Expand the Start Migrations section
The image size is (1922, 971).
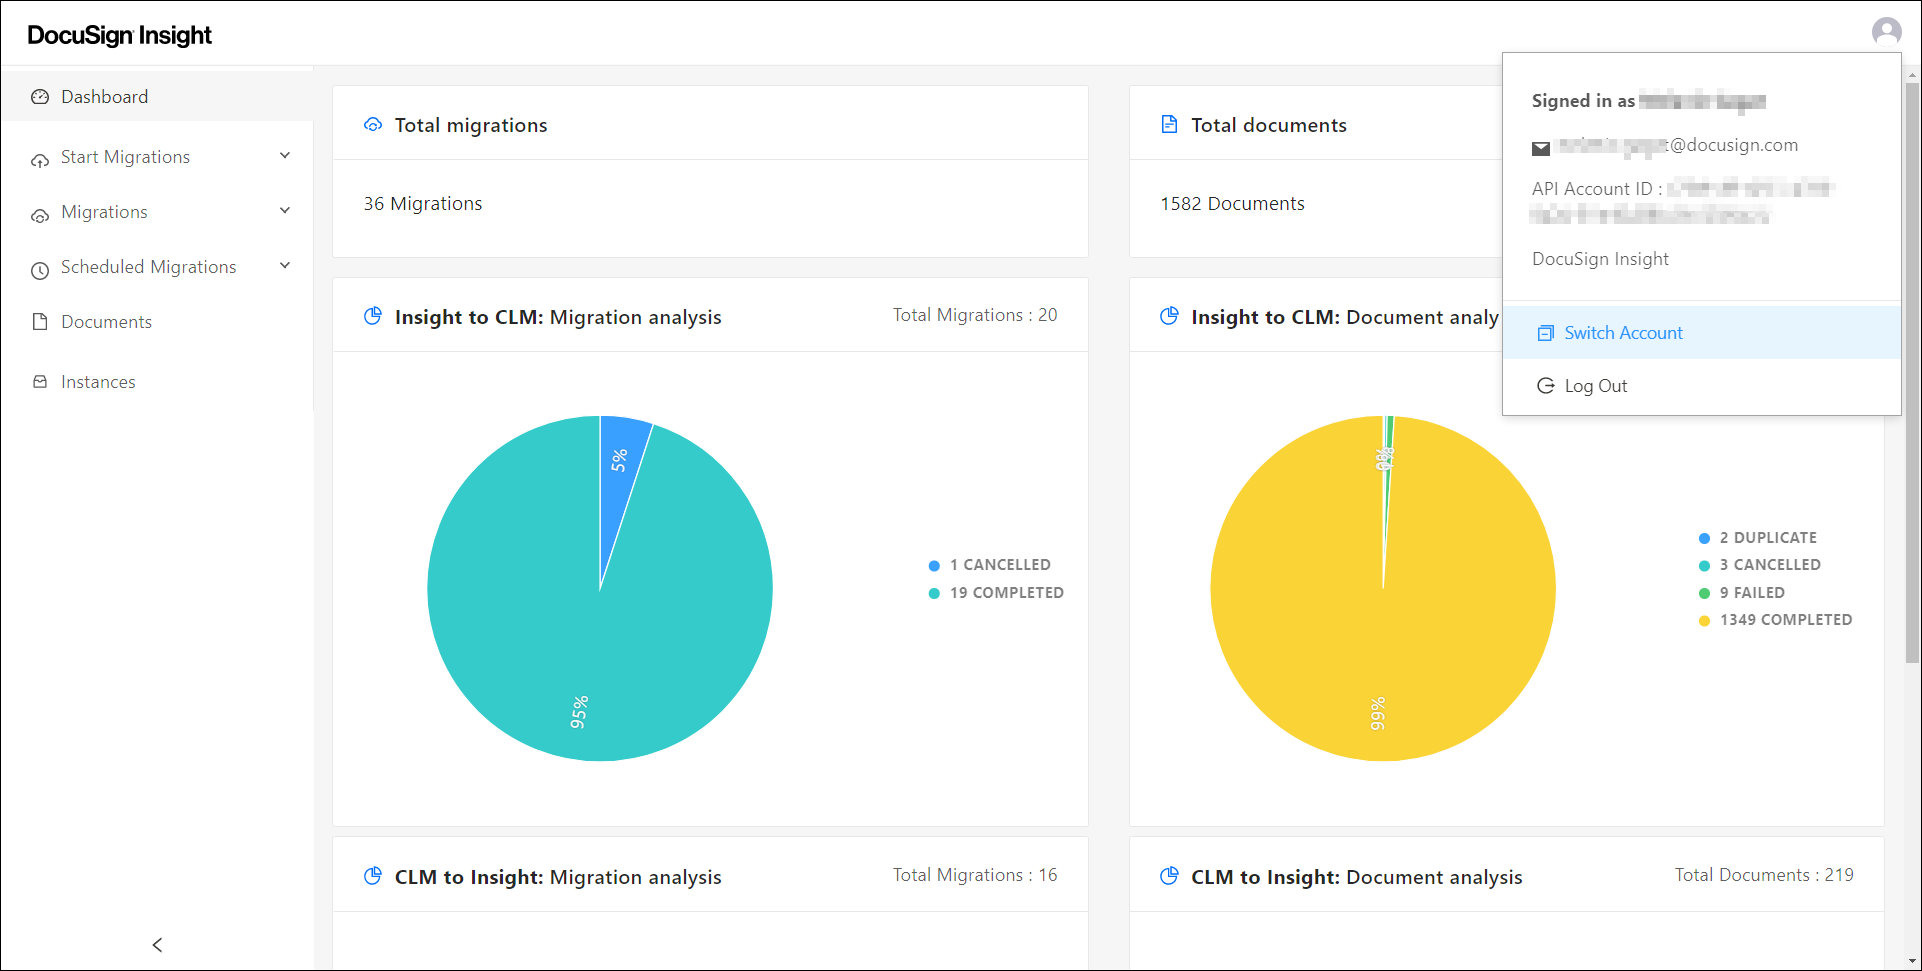[285, 156]
